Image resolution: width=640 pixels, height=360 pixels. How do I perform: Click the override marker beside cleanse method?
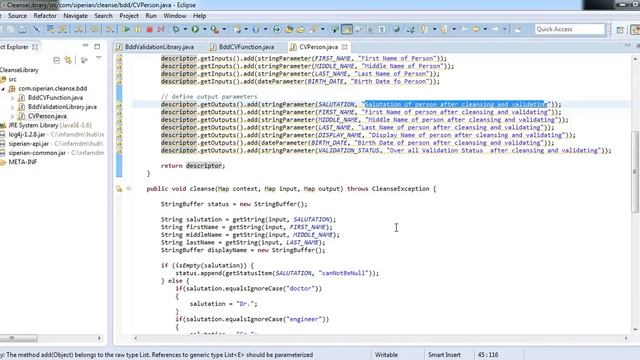pyautogui.click(x=119, y=189)
